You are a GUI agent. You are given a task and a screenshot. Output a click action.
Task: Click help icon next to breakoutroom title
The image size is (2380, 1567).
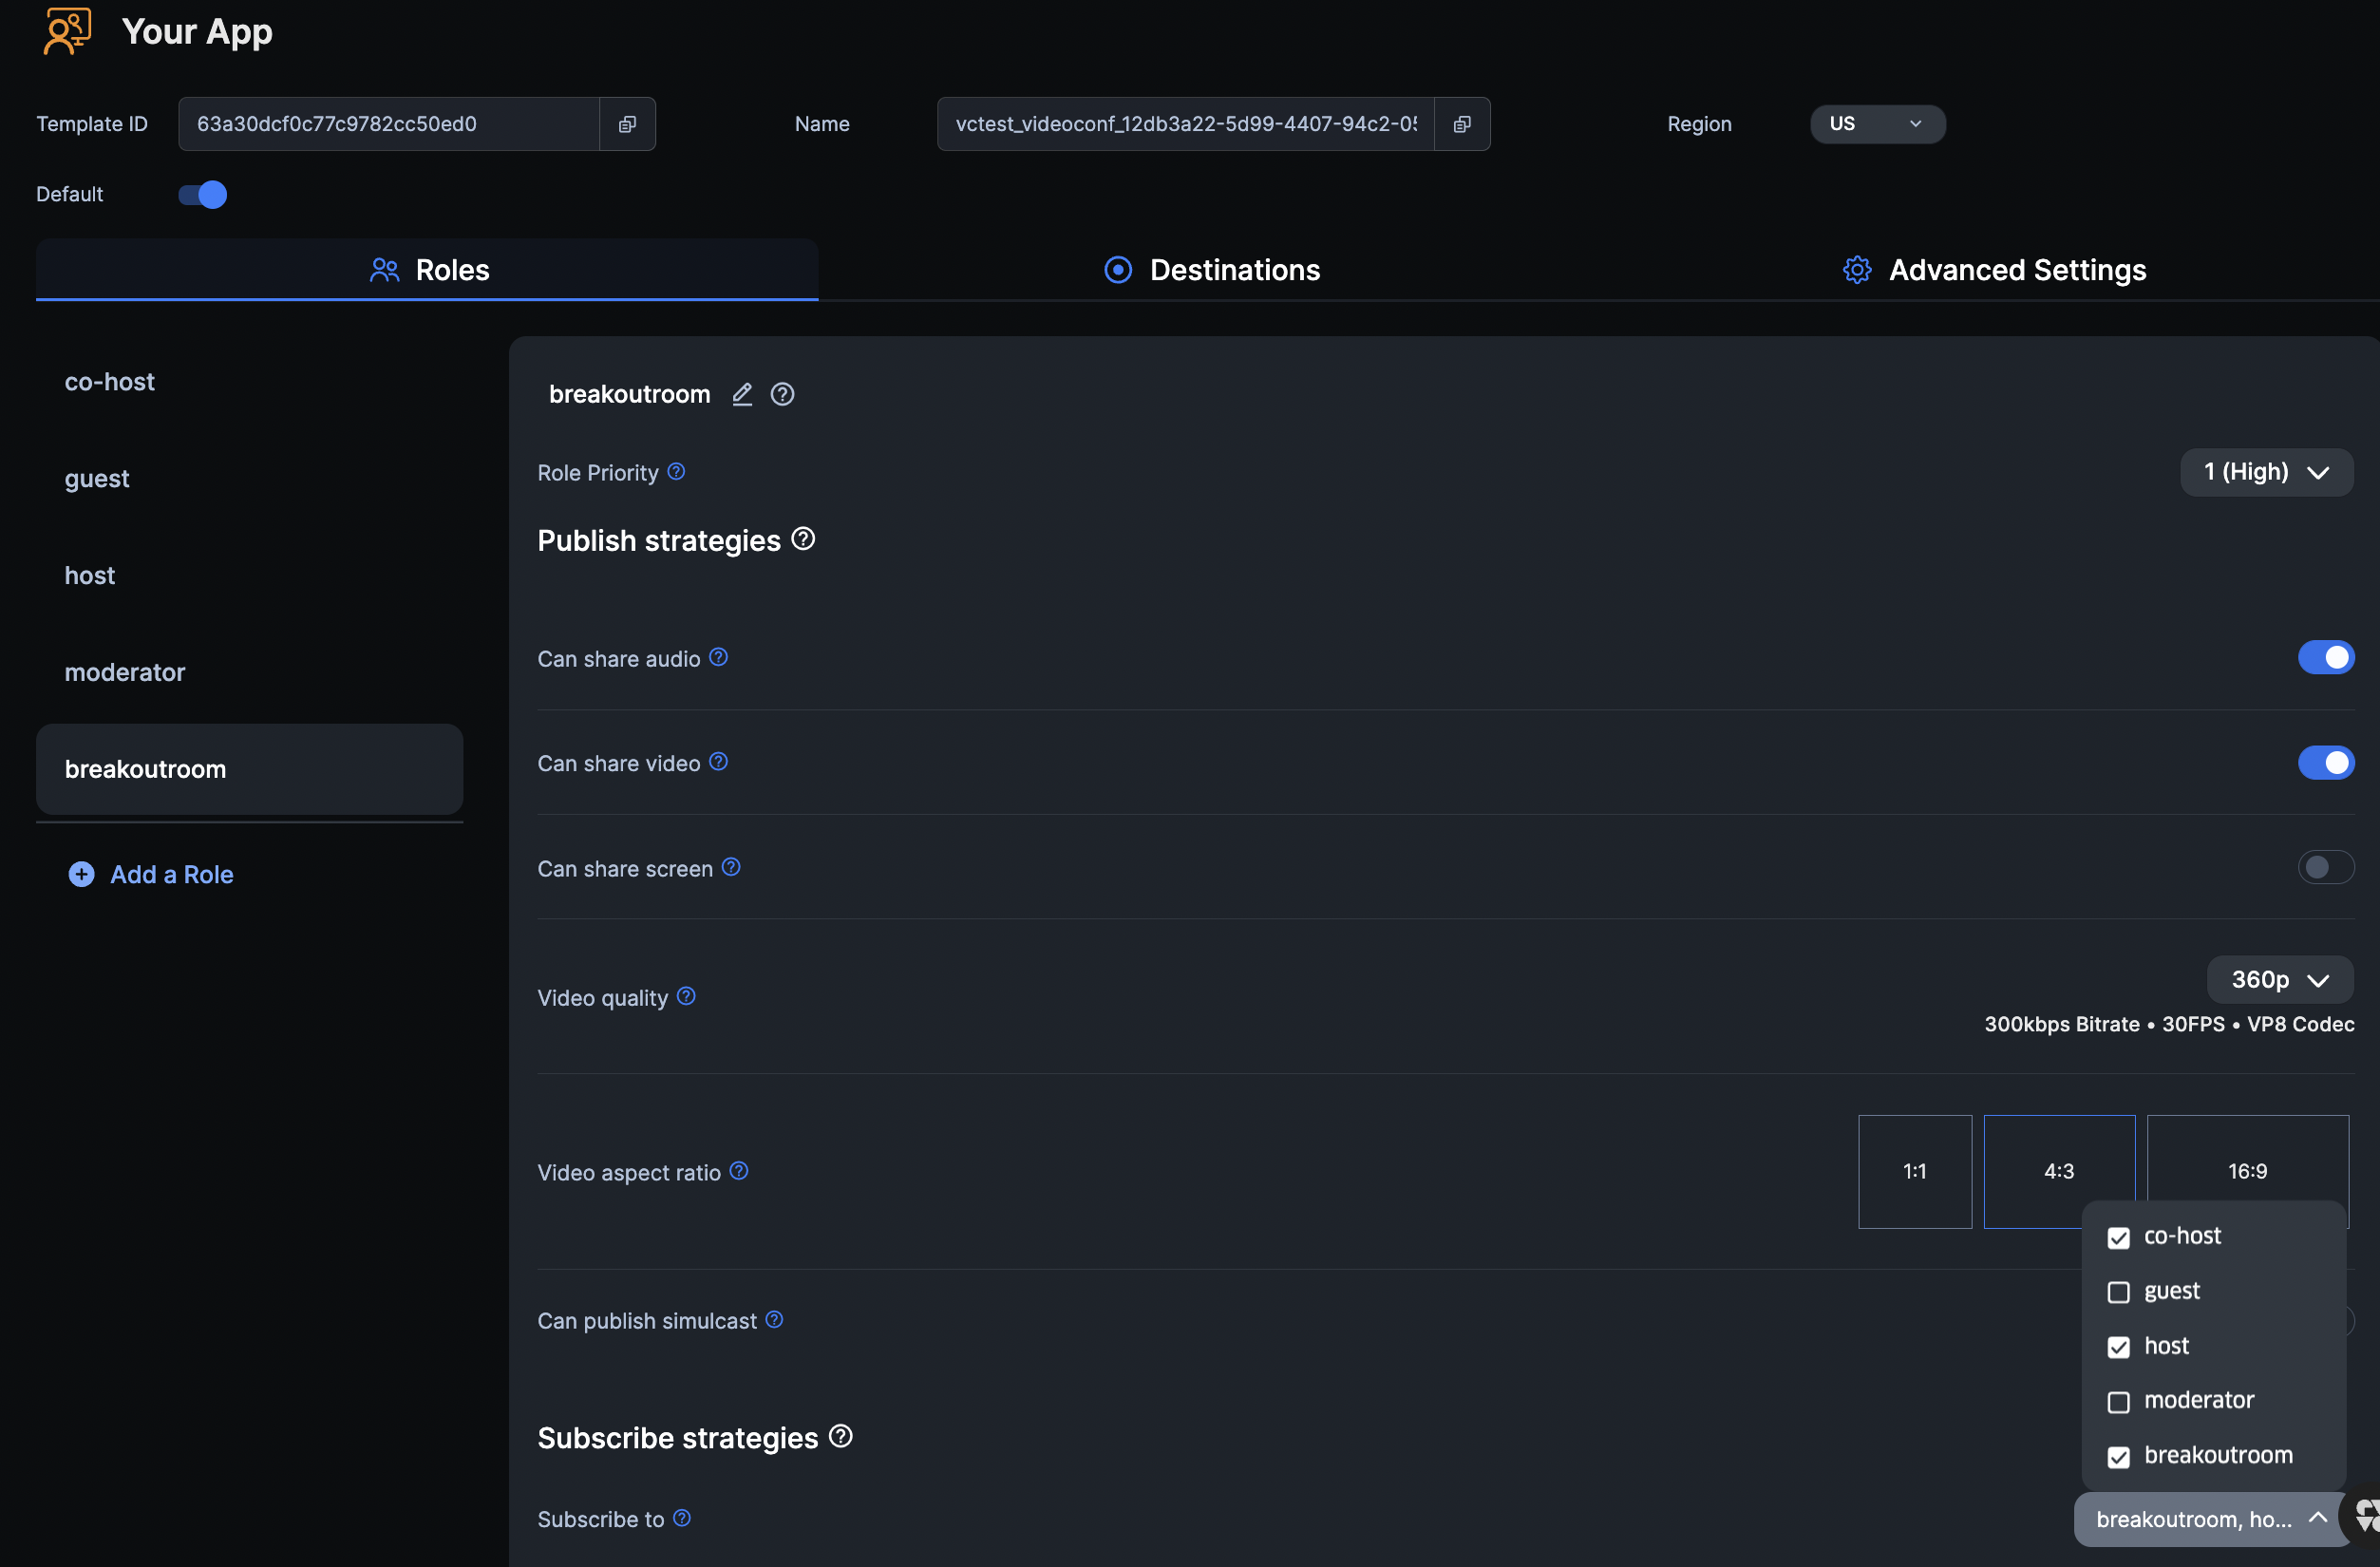(783, 394)
